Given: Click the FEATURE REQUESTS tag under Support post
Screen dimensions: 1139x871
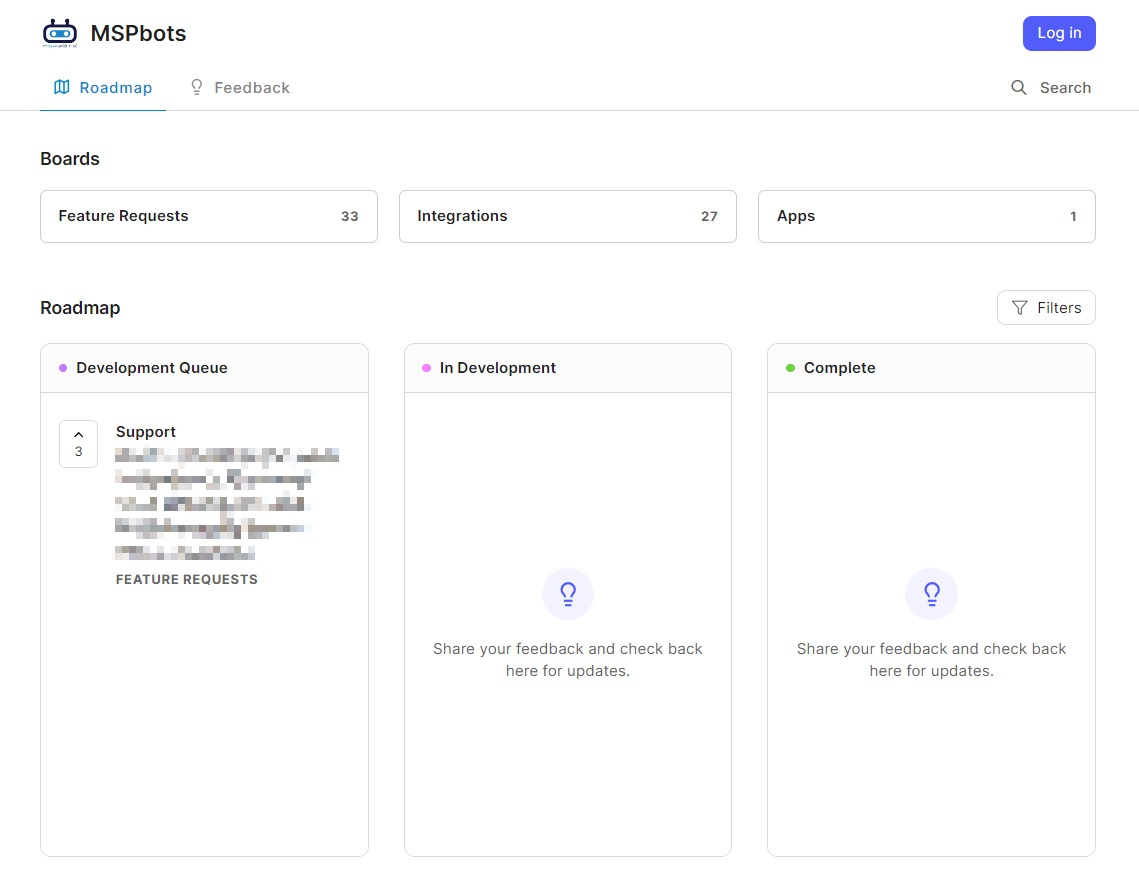Looking at the screenshot, I should [187, 579].
